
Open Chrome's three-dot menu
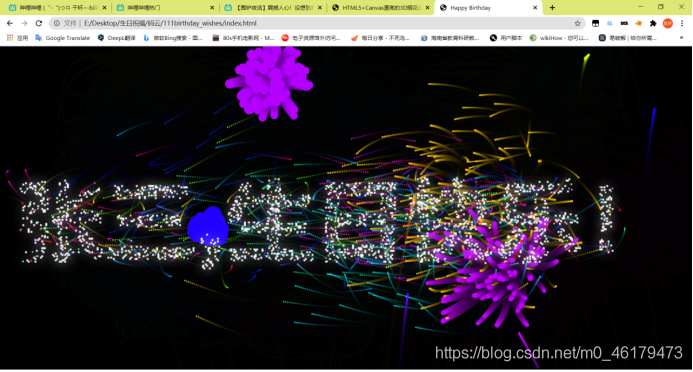(x=682, y=23)
